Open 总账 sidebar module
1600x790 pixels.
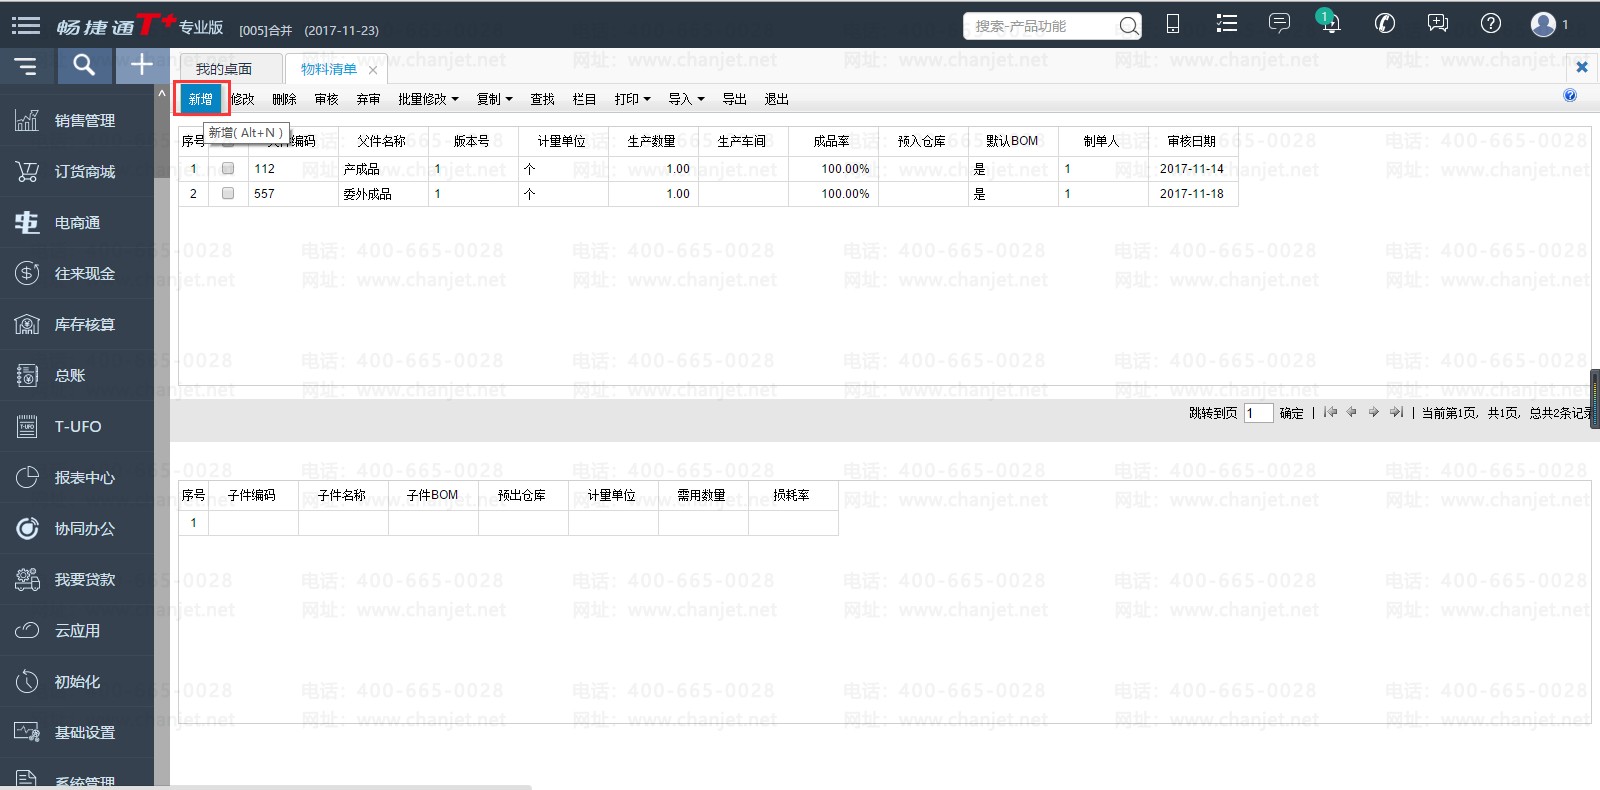(x=77, y=375)
